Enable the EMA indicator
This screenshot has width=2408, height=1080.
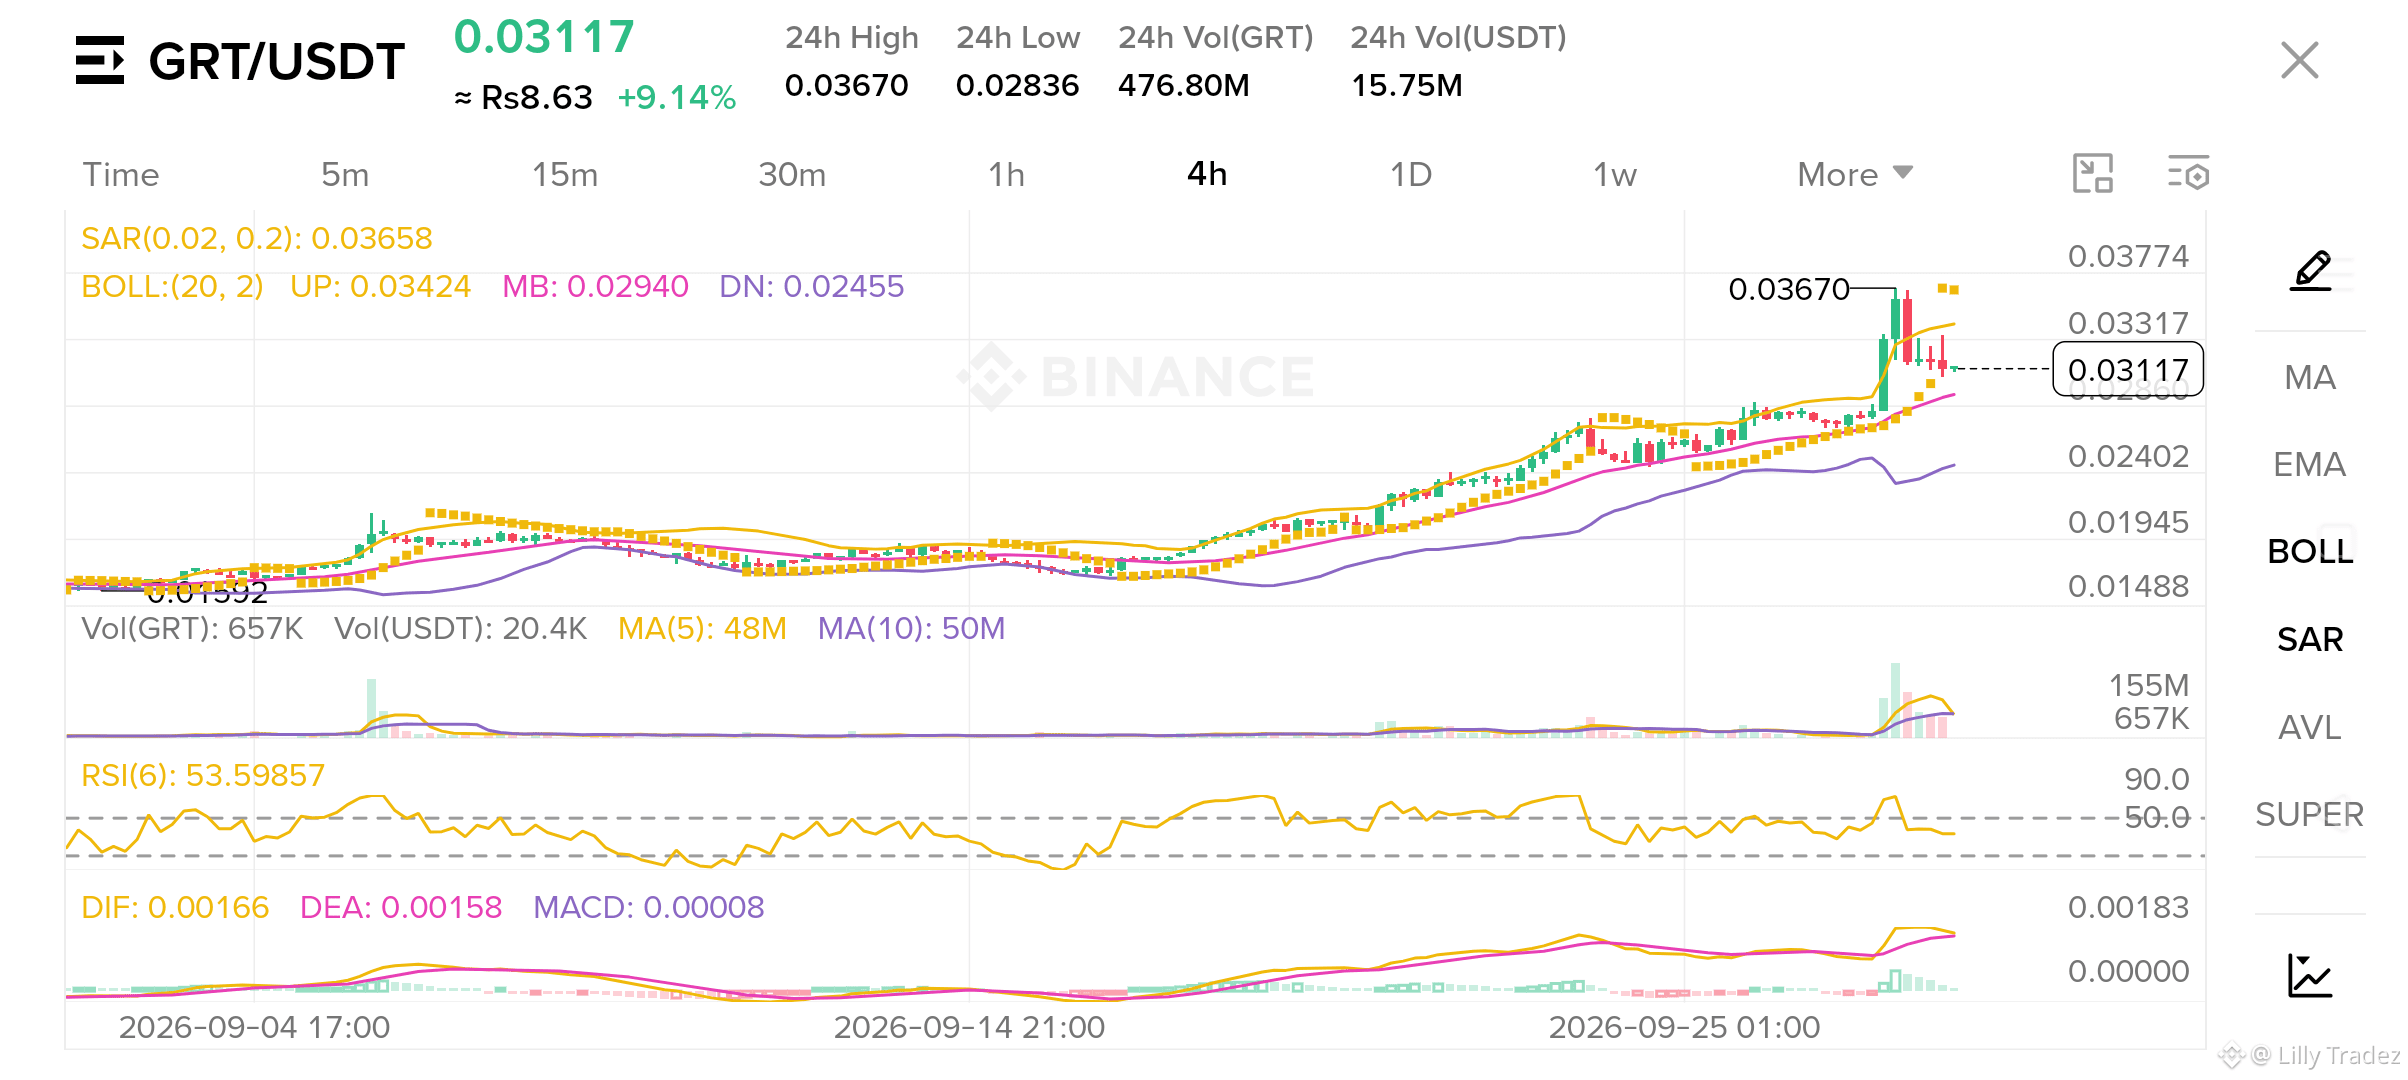point(2310,464)
